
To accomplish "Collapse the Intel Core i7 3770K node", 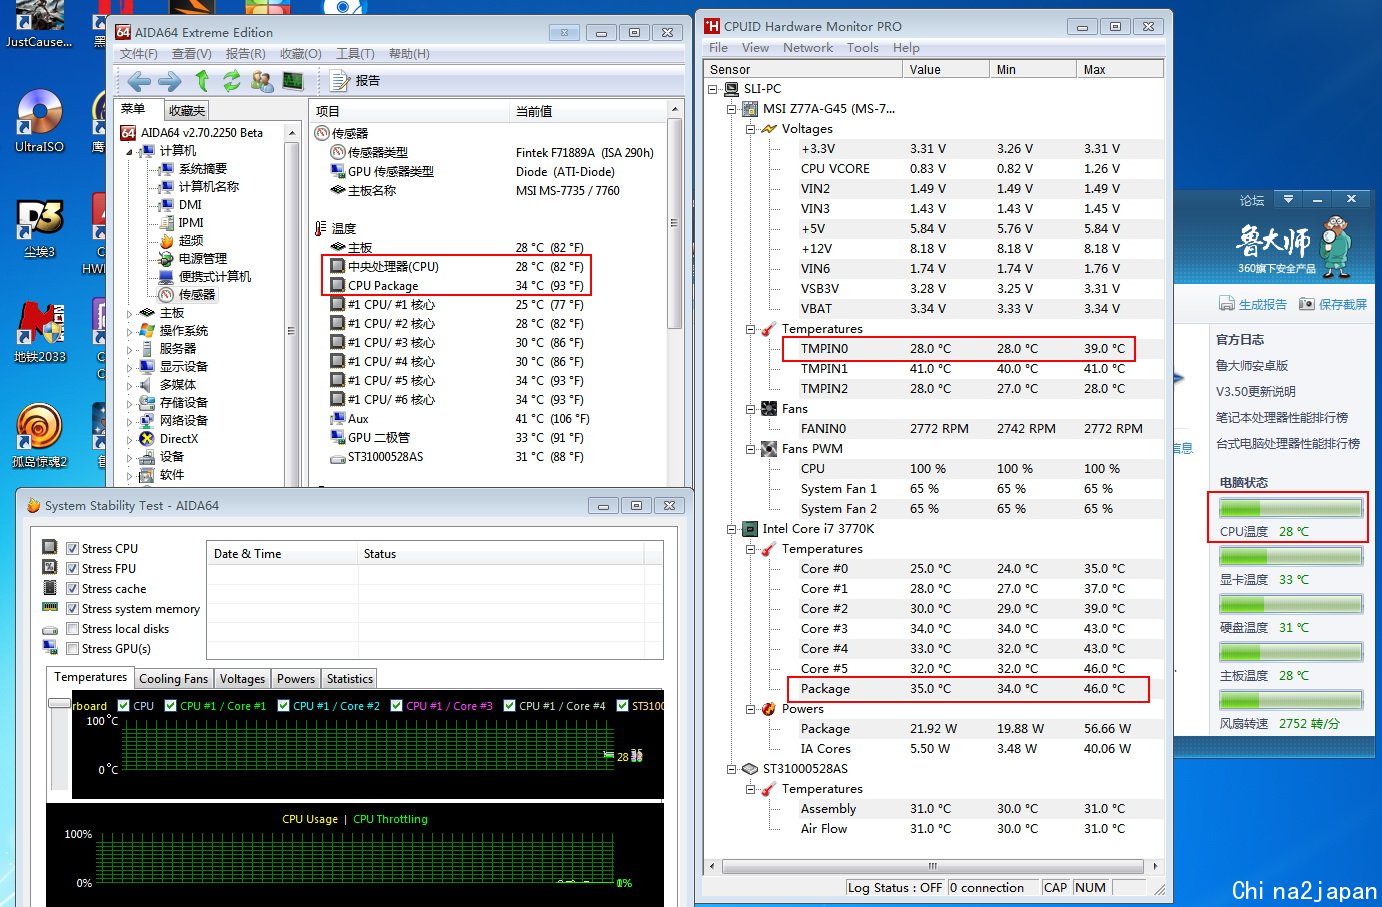I will [731, 529].
